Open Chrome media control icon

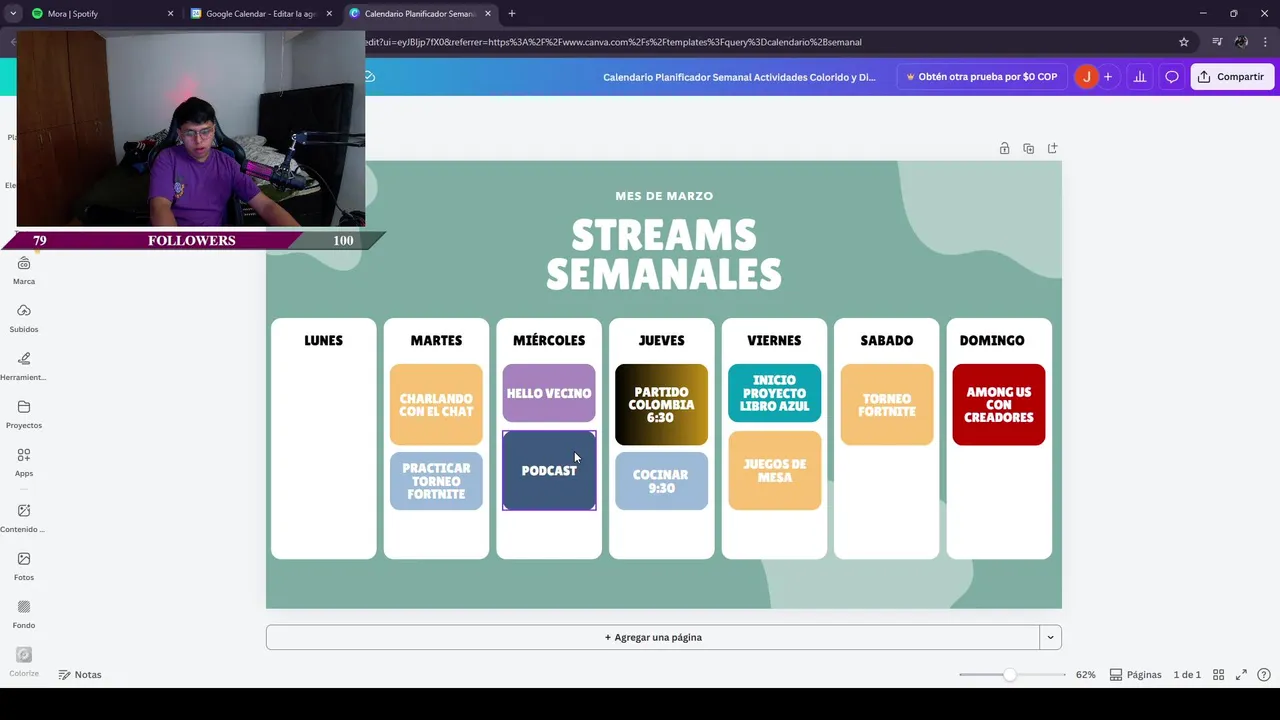(1217, 42)
